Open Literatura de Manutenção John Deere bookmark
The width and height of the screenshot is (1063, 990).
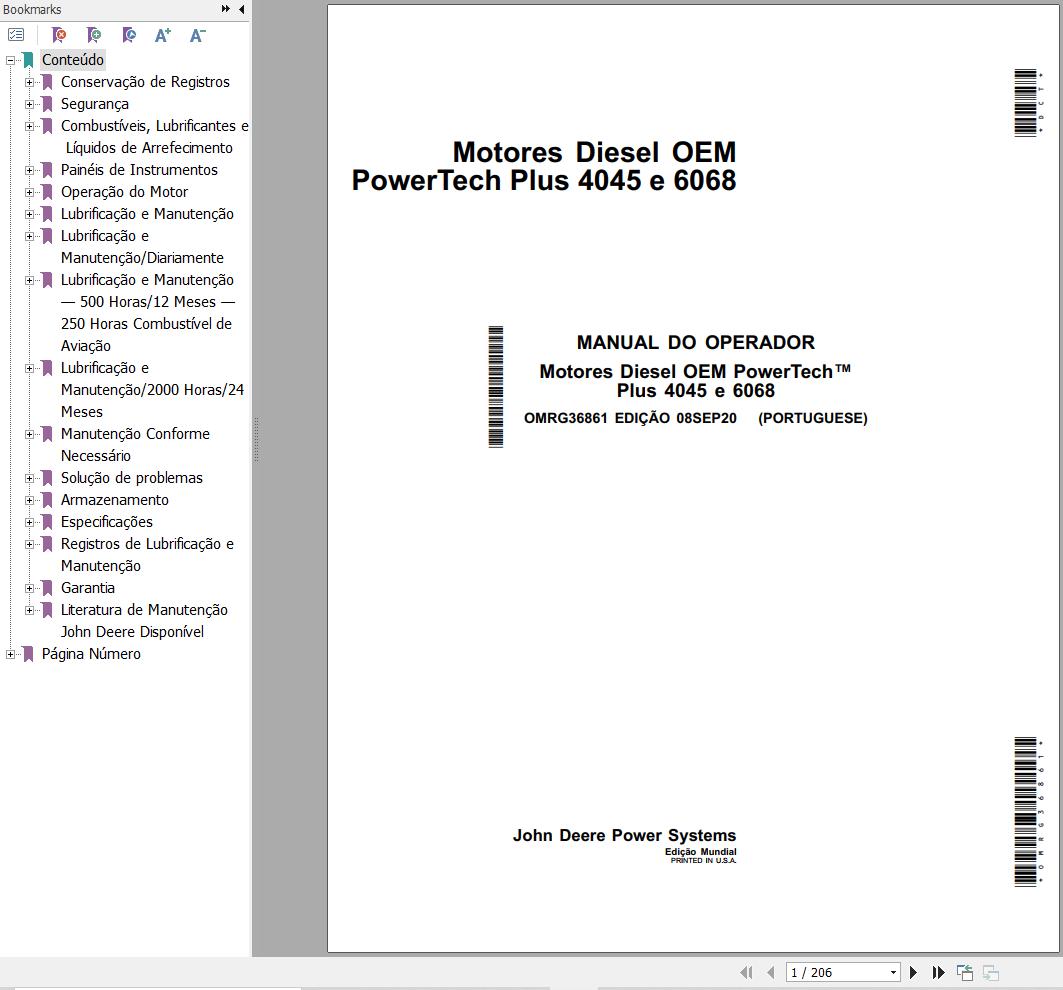144,620
